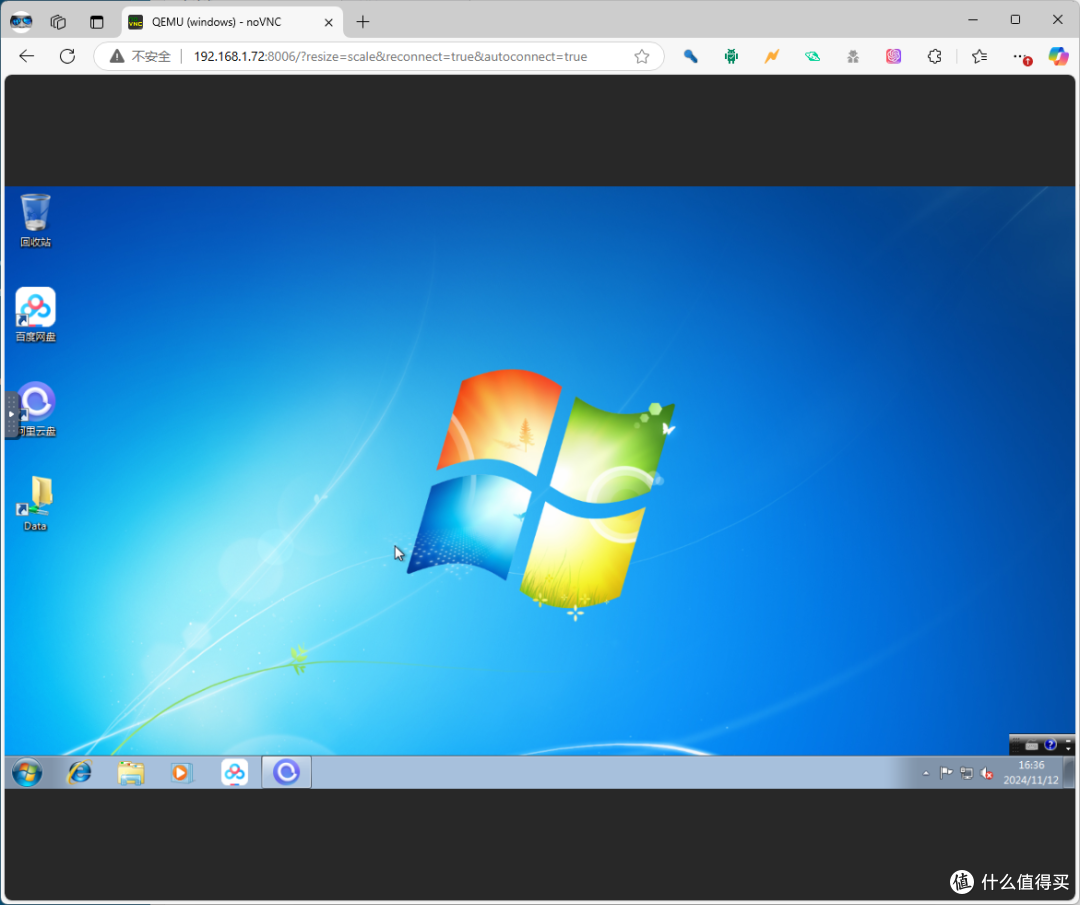Open the pink brain extension icon
Image resolution: width=1080 pixels, height=905 pixels.
pos(893,56)
